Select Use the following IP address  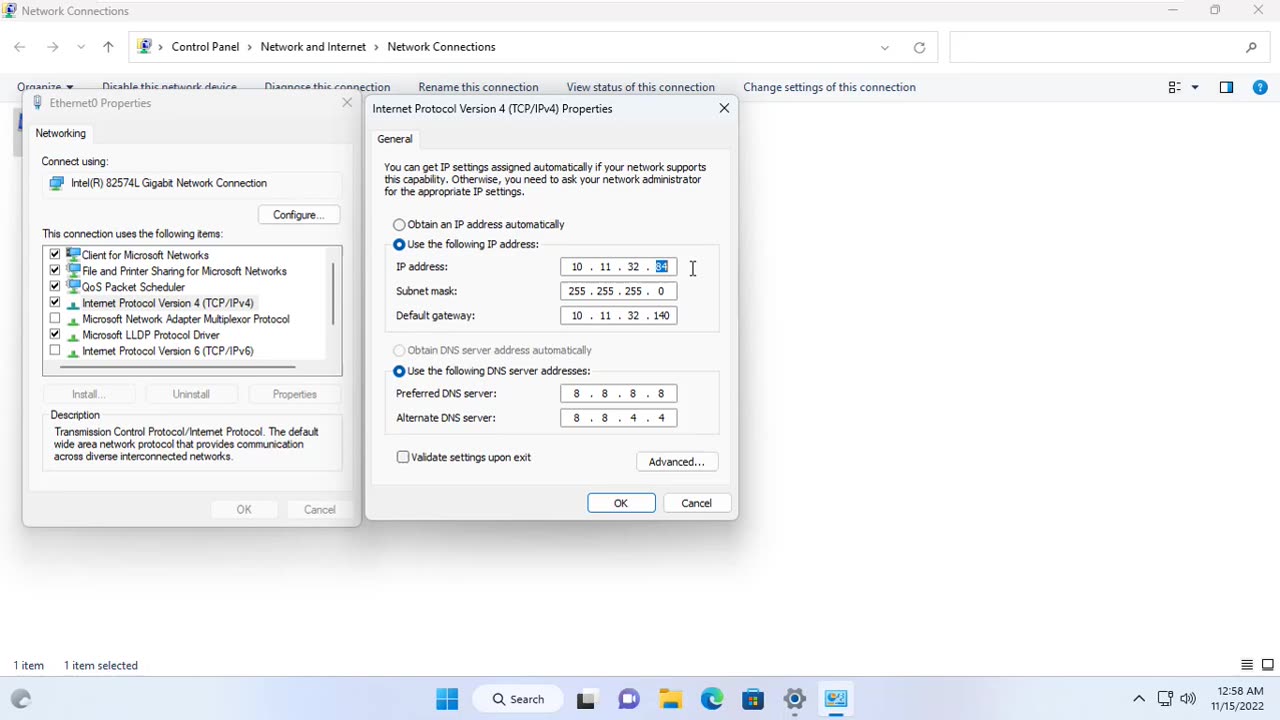tap(399, 244)
